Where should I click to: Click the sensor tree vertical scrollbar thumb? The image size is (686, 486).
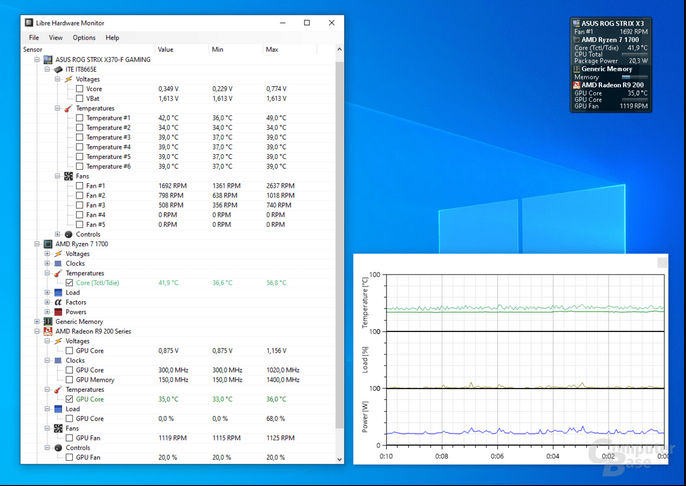(x=340, y=245)
